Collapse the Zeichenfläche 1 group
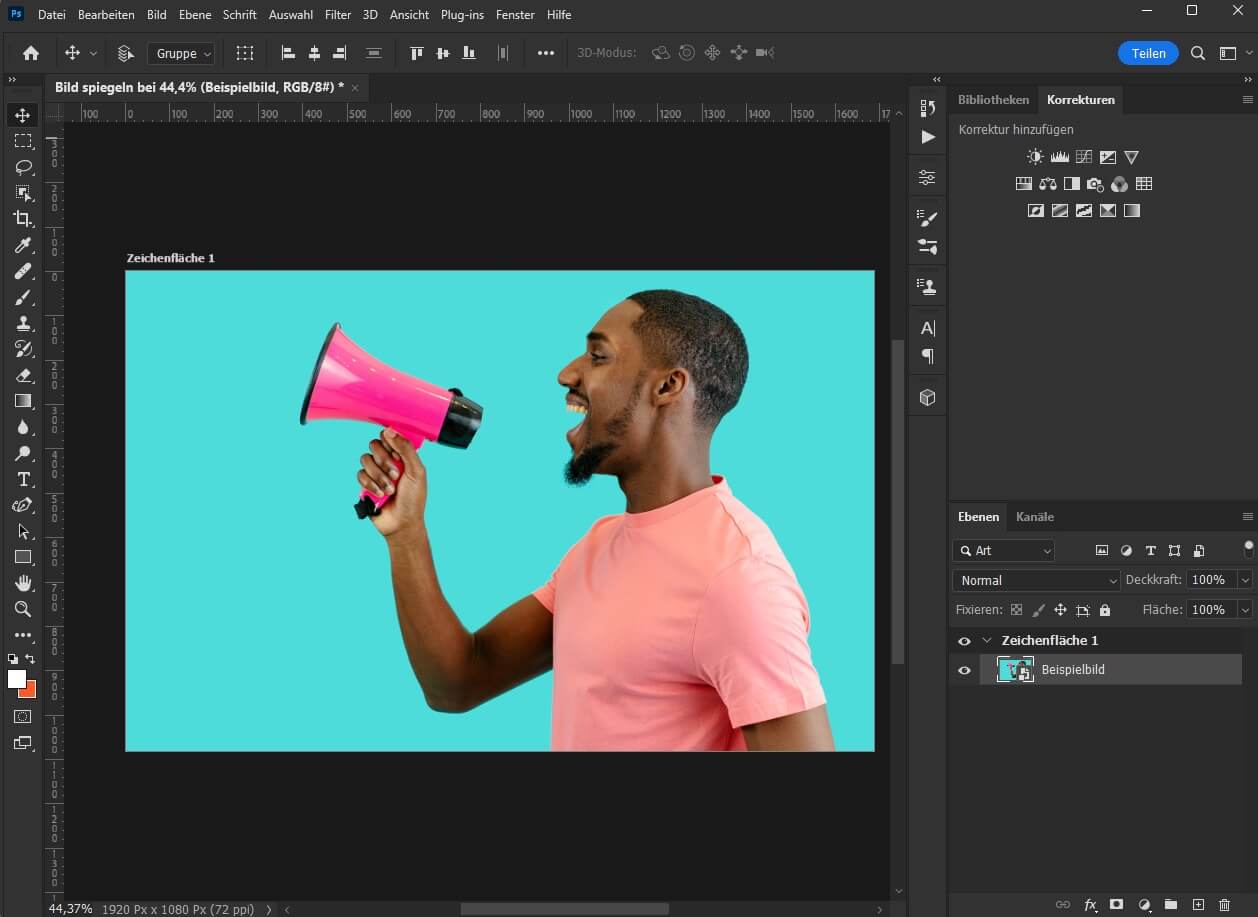Viewport: 1258px width, 917px height. (x=987, y=640)
